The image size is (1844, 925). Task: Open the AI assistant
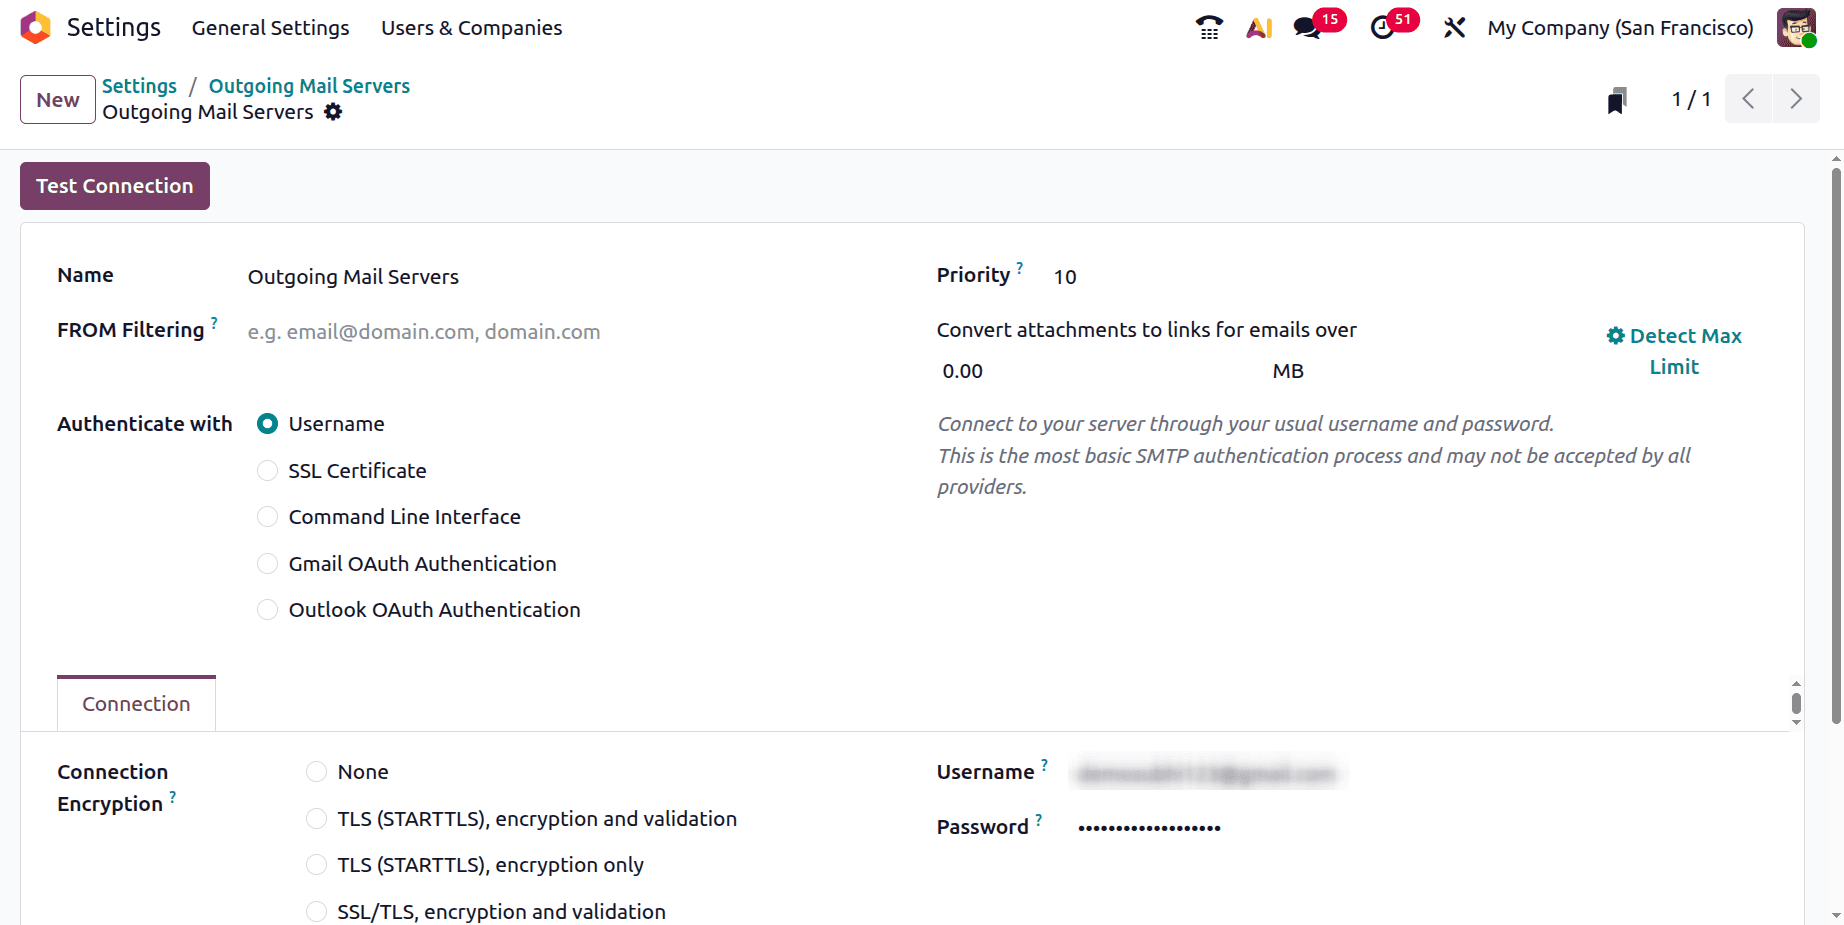(1258, 27)
